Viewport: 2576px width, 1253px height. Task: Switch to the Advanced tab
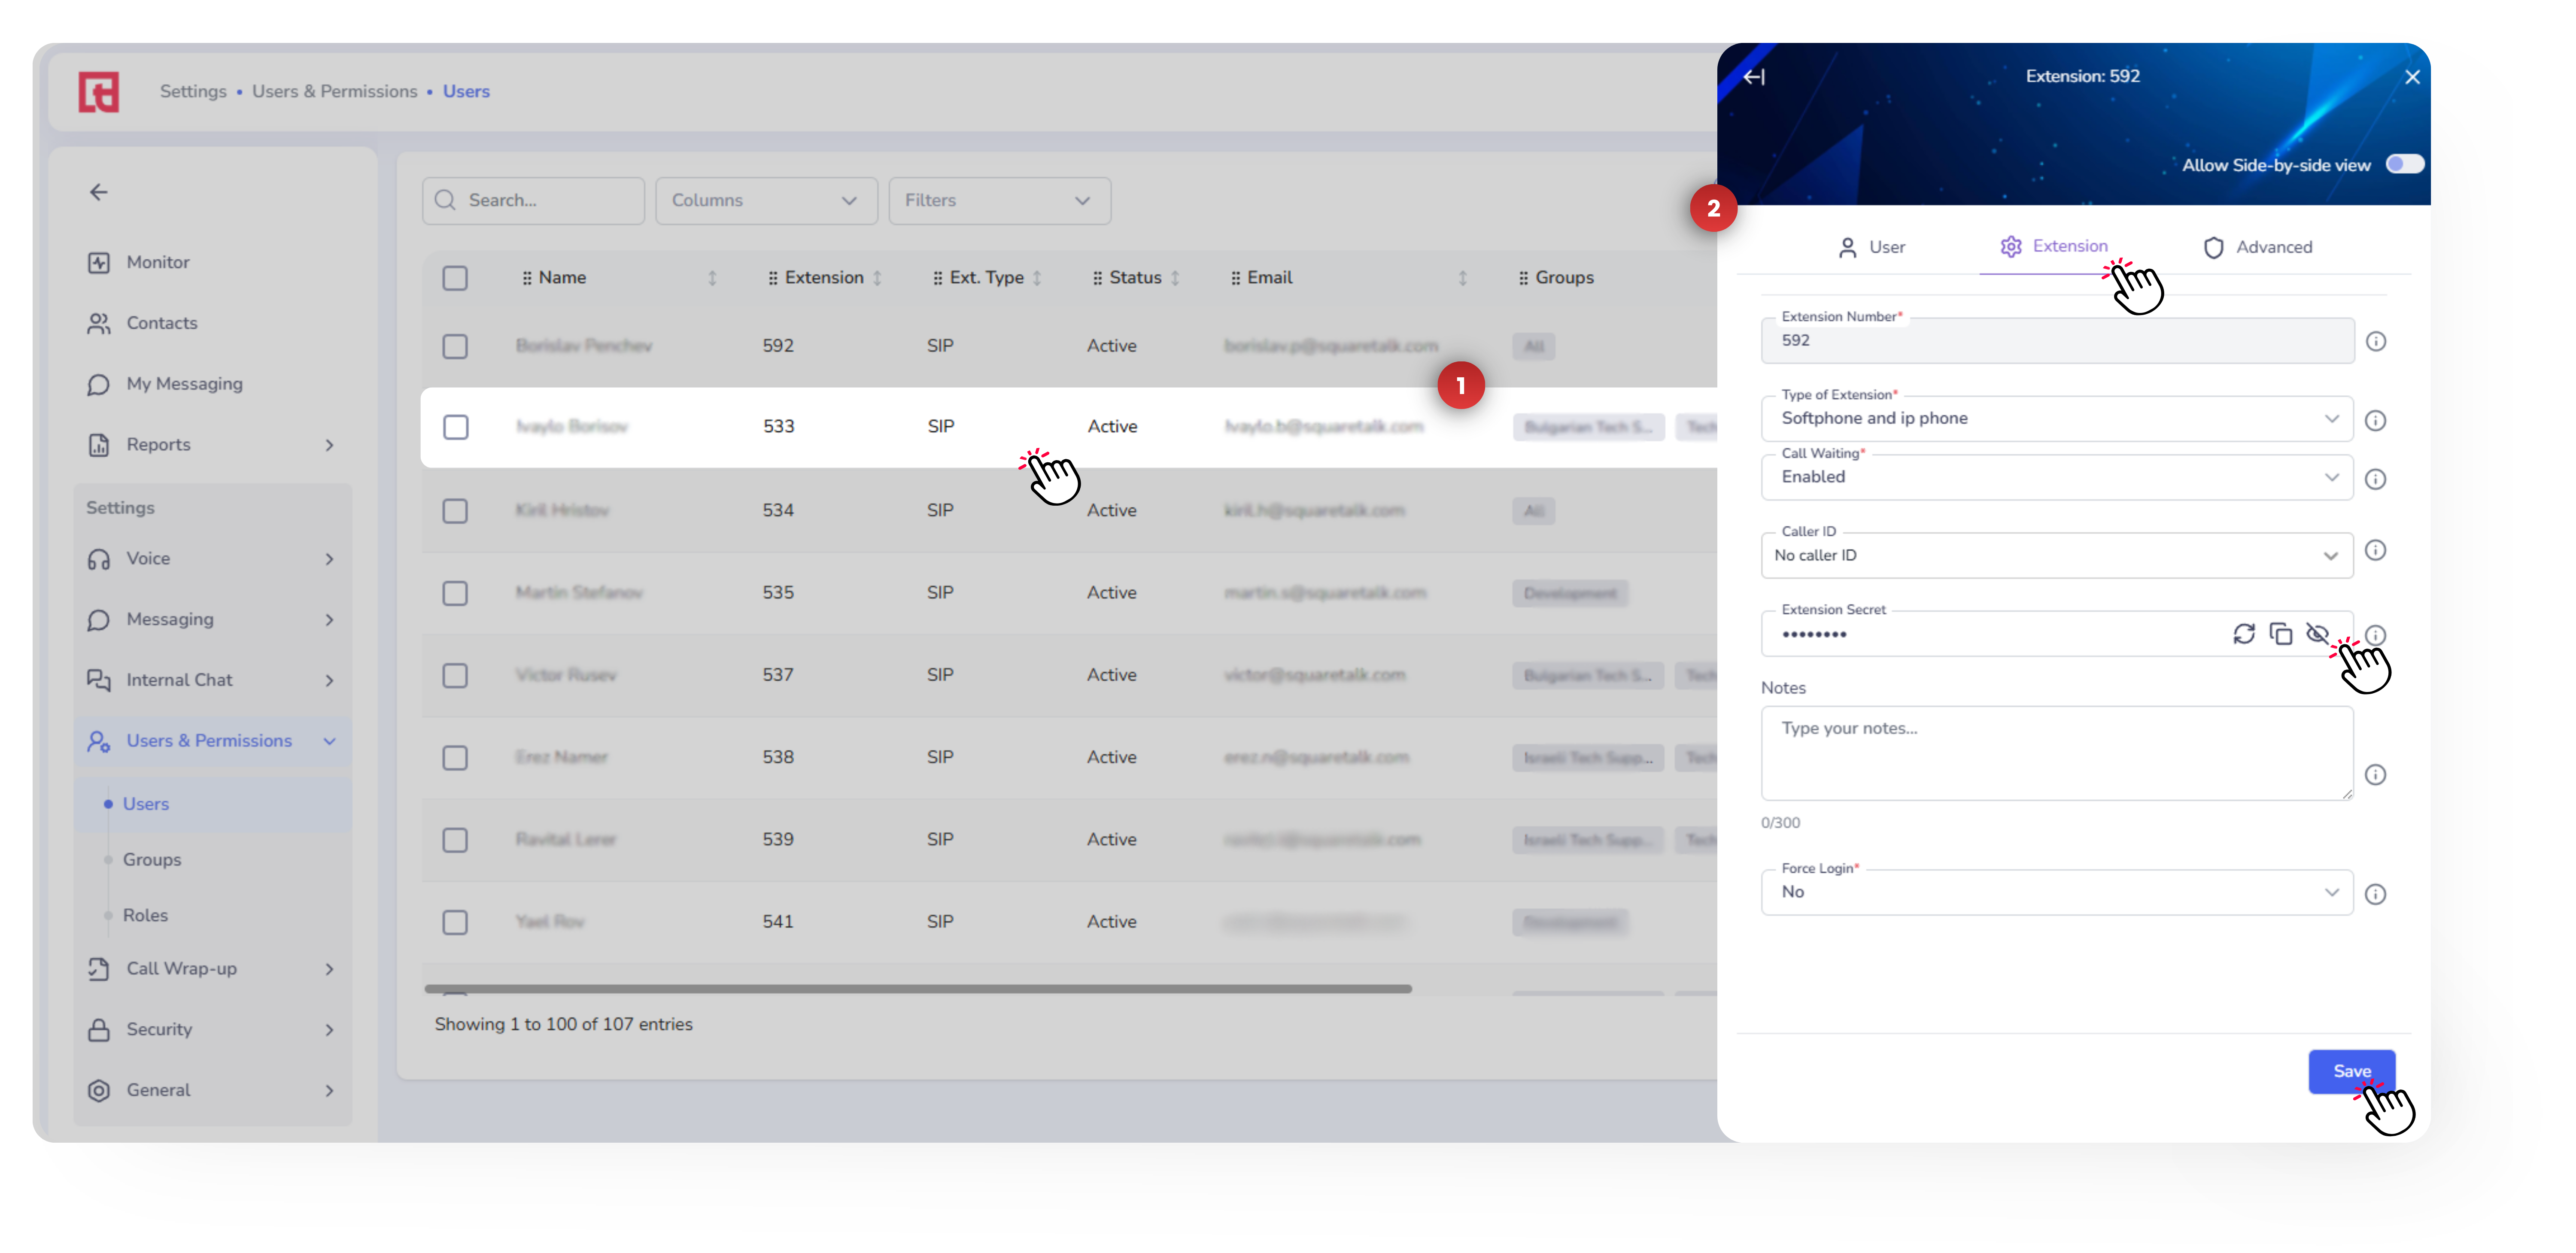(x=2257, y=247)
